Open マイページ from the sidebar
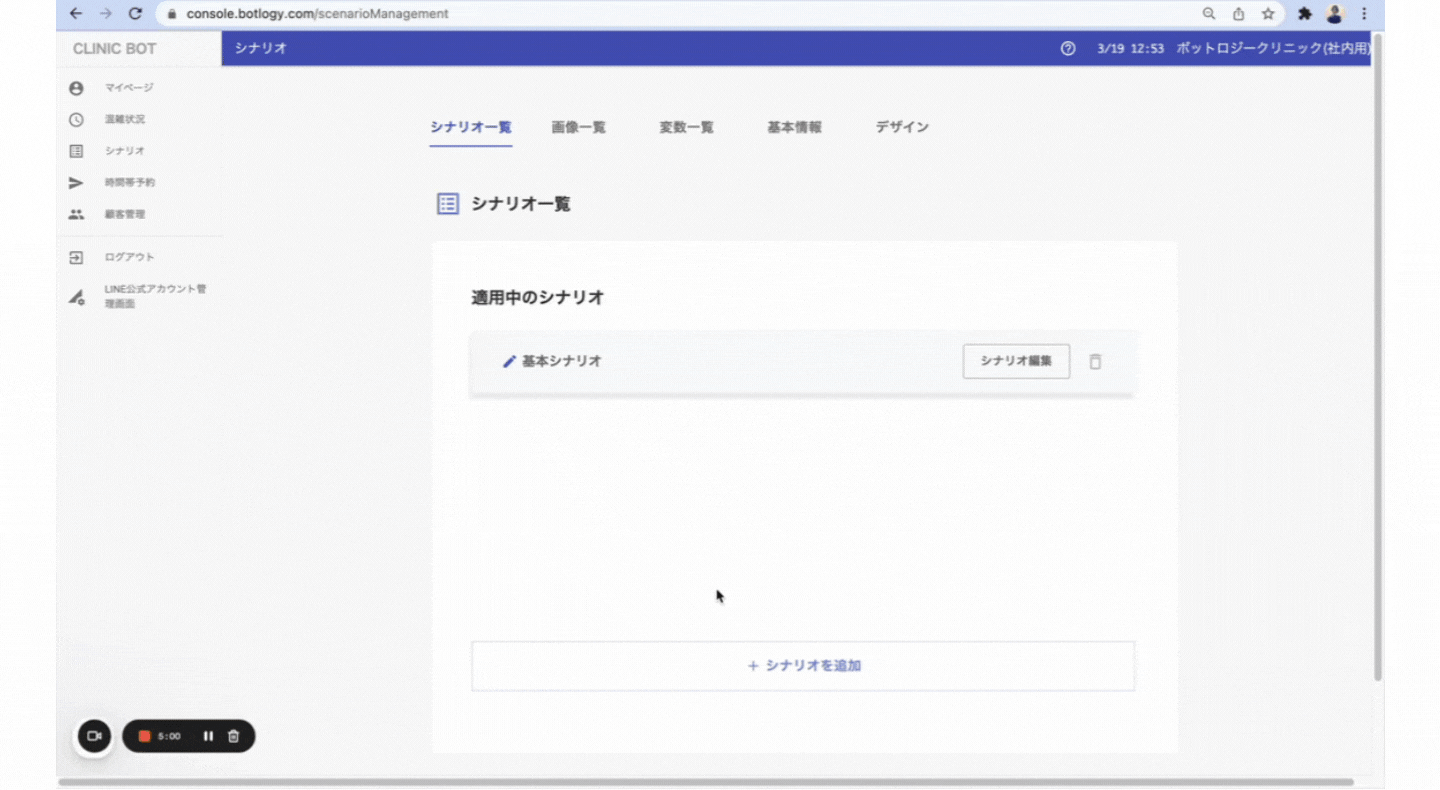This screenshot has width=1440, height=790. pyautogui.click(x=128, y=88)
